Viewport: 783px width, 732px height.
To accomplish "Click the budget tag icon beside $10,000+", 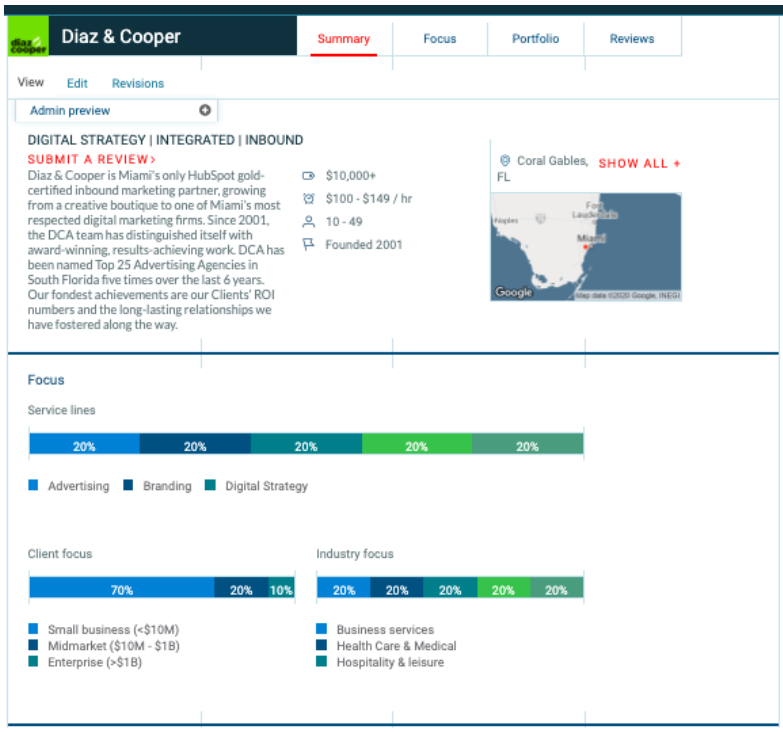I will pyautogui.click(x=309, y=175).
